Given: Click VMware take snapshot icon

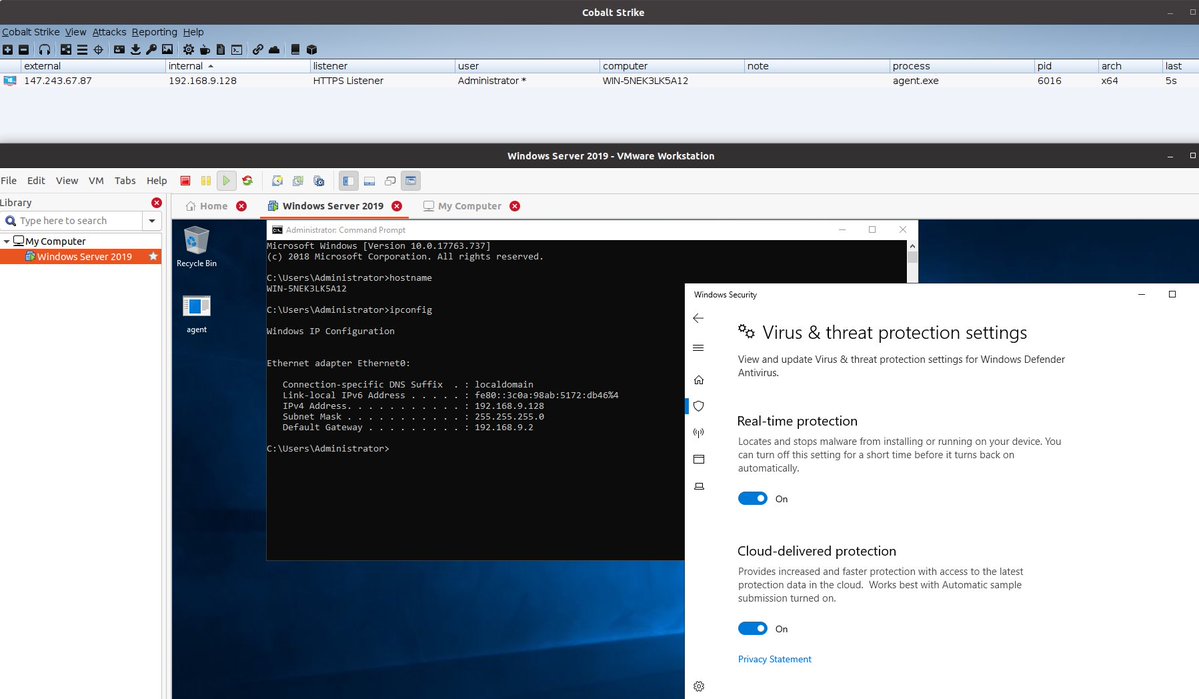Looking at the screenshot, I should (278, 181).
